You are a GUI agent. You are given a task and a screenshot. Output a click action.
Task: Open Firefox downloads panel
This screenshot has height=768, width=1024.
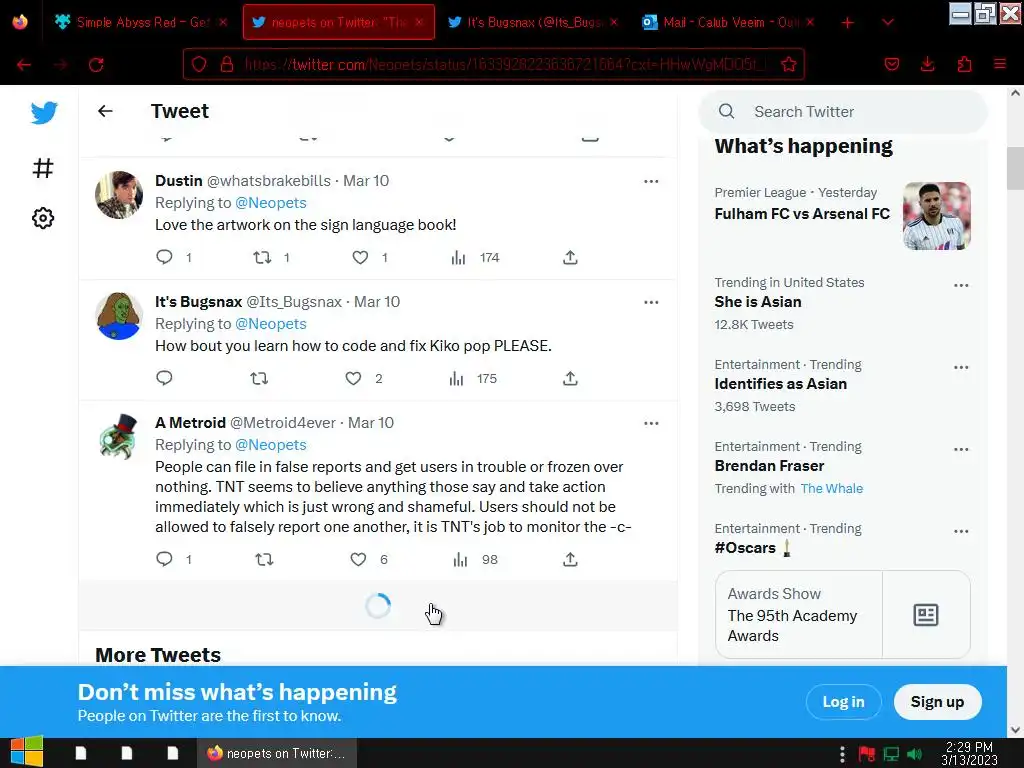pyautogui.click(x=927, y=64)
